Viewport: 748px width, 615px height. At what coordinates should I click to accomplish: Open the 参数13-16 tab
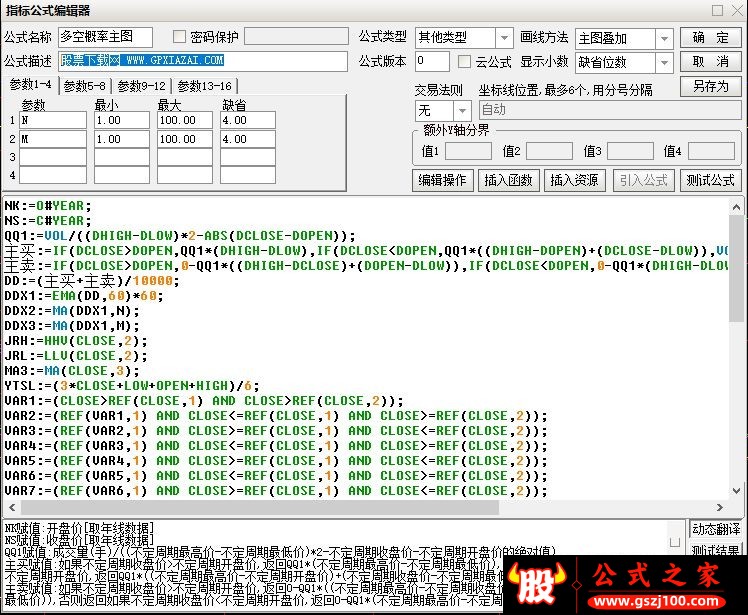(204, 86)
